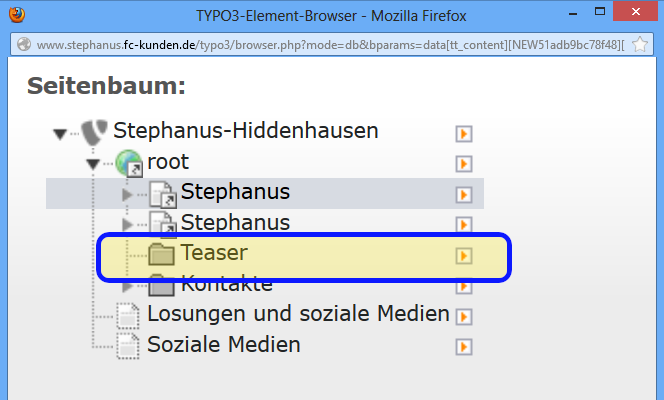
Task: Click orange arrow next to highlighted Stephanus
Action: tap(464, 195)
